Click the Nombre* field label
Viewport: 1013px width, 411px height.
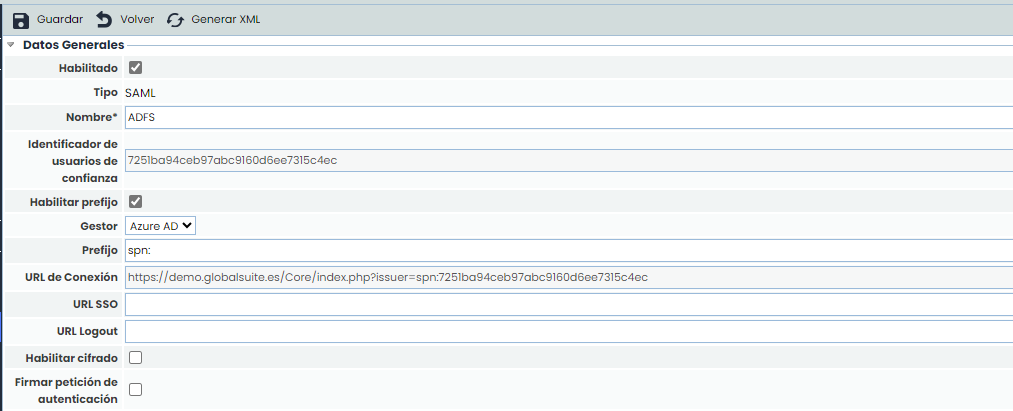point(94,117)
